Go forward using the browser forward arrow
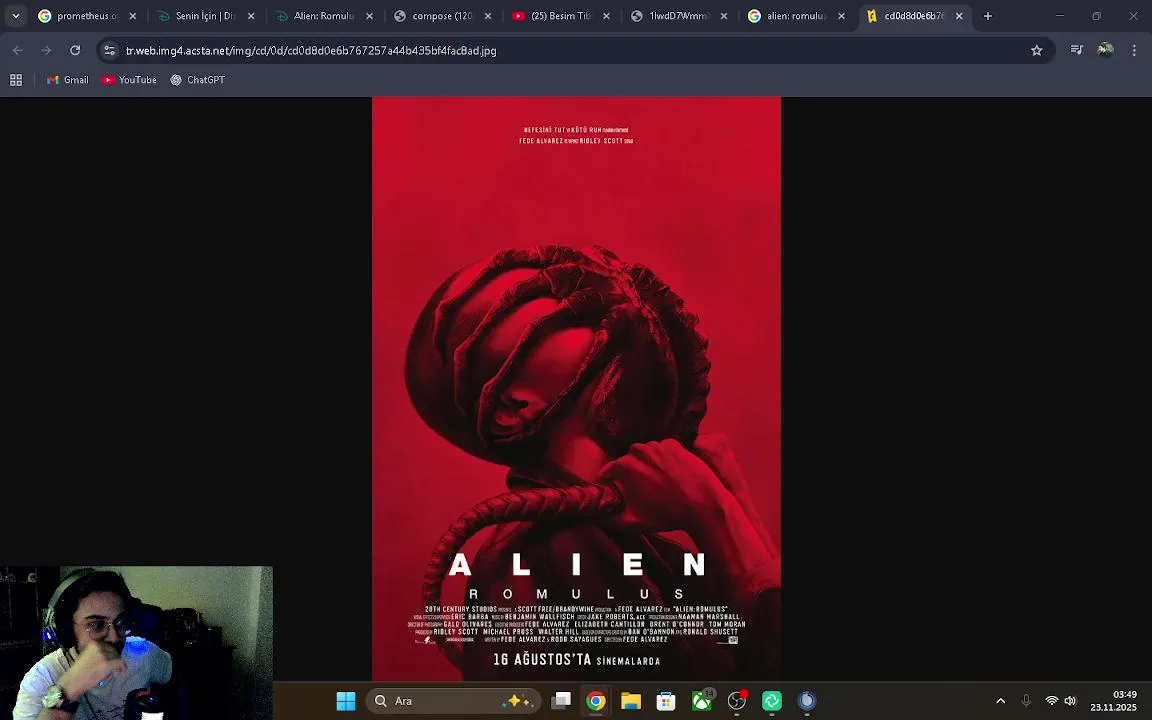 pos(46,51)
